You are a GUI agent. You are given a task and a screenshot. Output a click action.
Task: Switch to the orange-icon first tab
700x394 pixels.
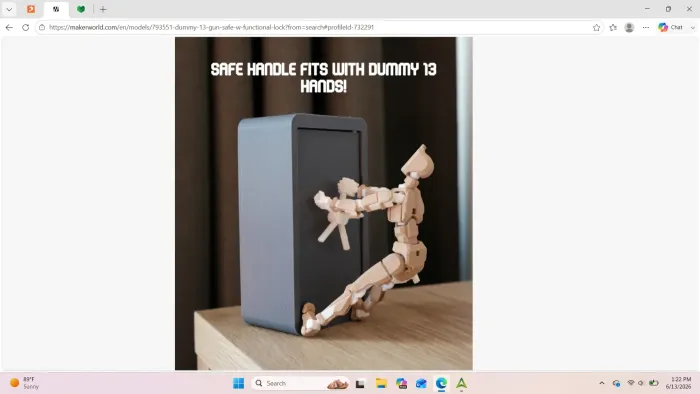coord(31,9)
